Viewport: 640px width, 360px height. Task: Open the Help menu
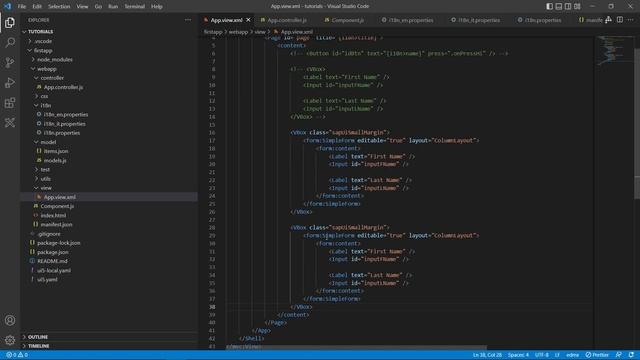pyautogui.click(x=157, y=7)
